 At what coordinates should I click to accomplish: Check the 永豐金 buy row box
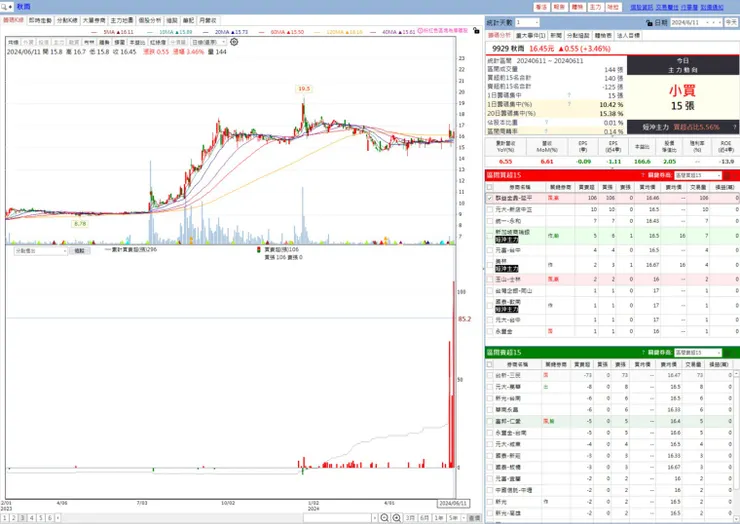click(490, 331)
